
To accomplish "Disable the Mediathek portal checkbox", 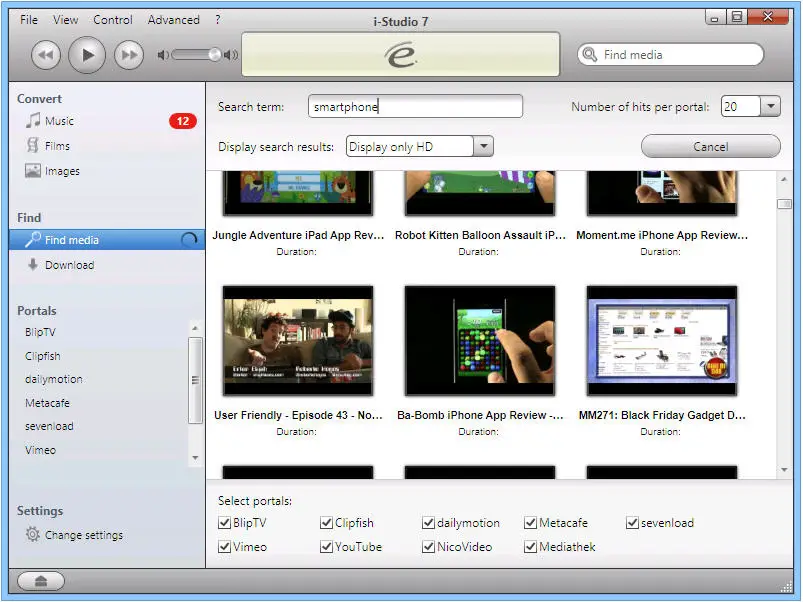I will coord(531,547).
